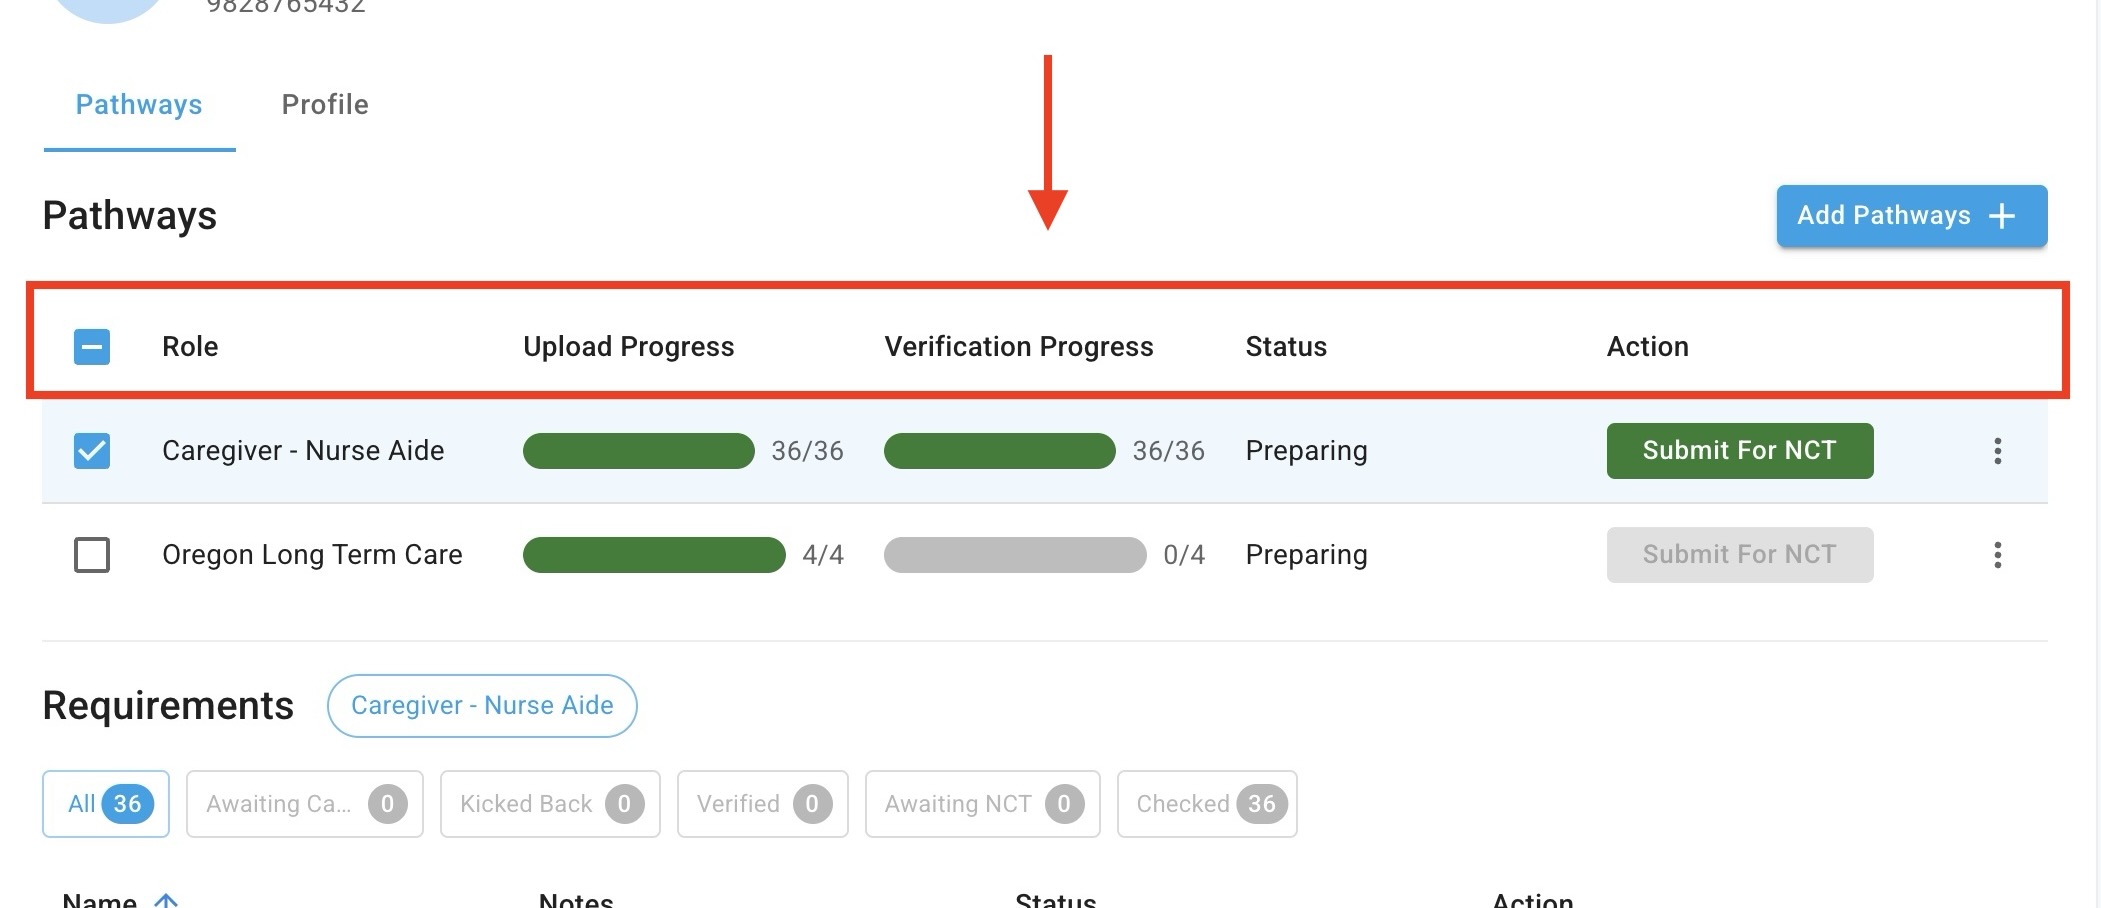Click plus icon on Add Pathways button

click(2002, 216)
